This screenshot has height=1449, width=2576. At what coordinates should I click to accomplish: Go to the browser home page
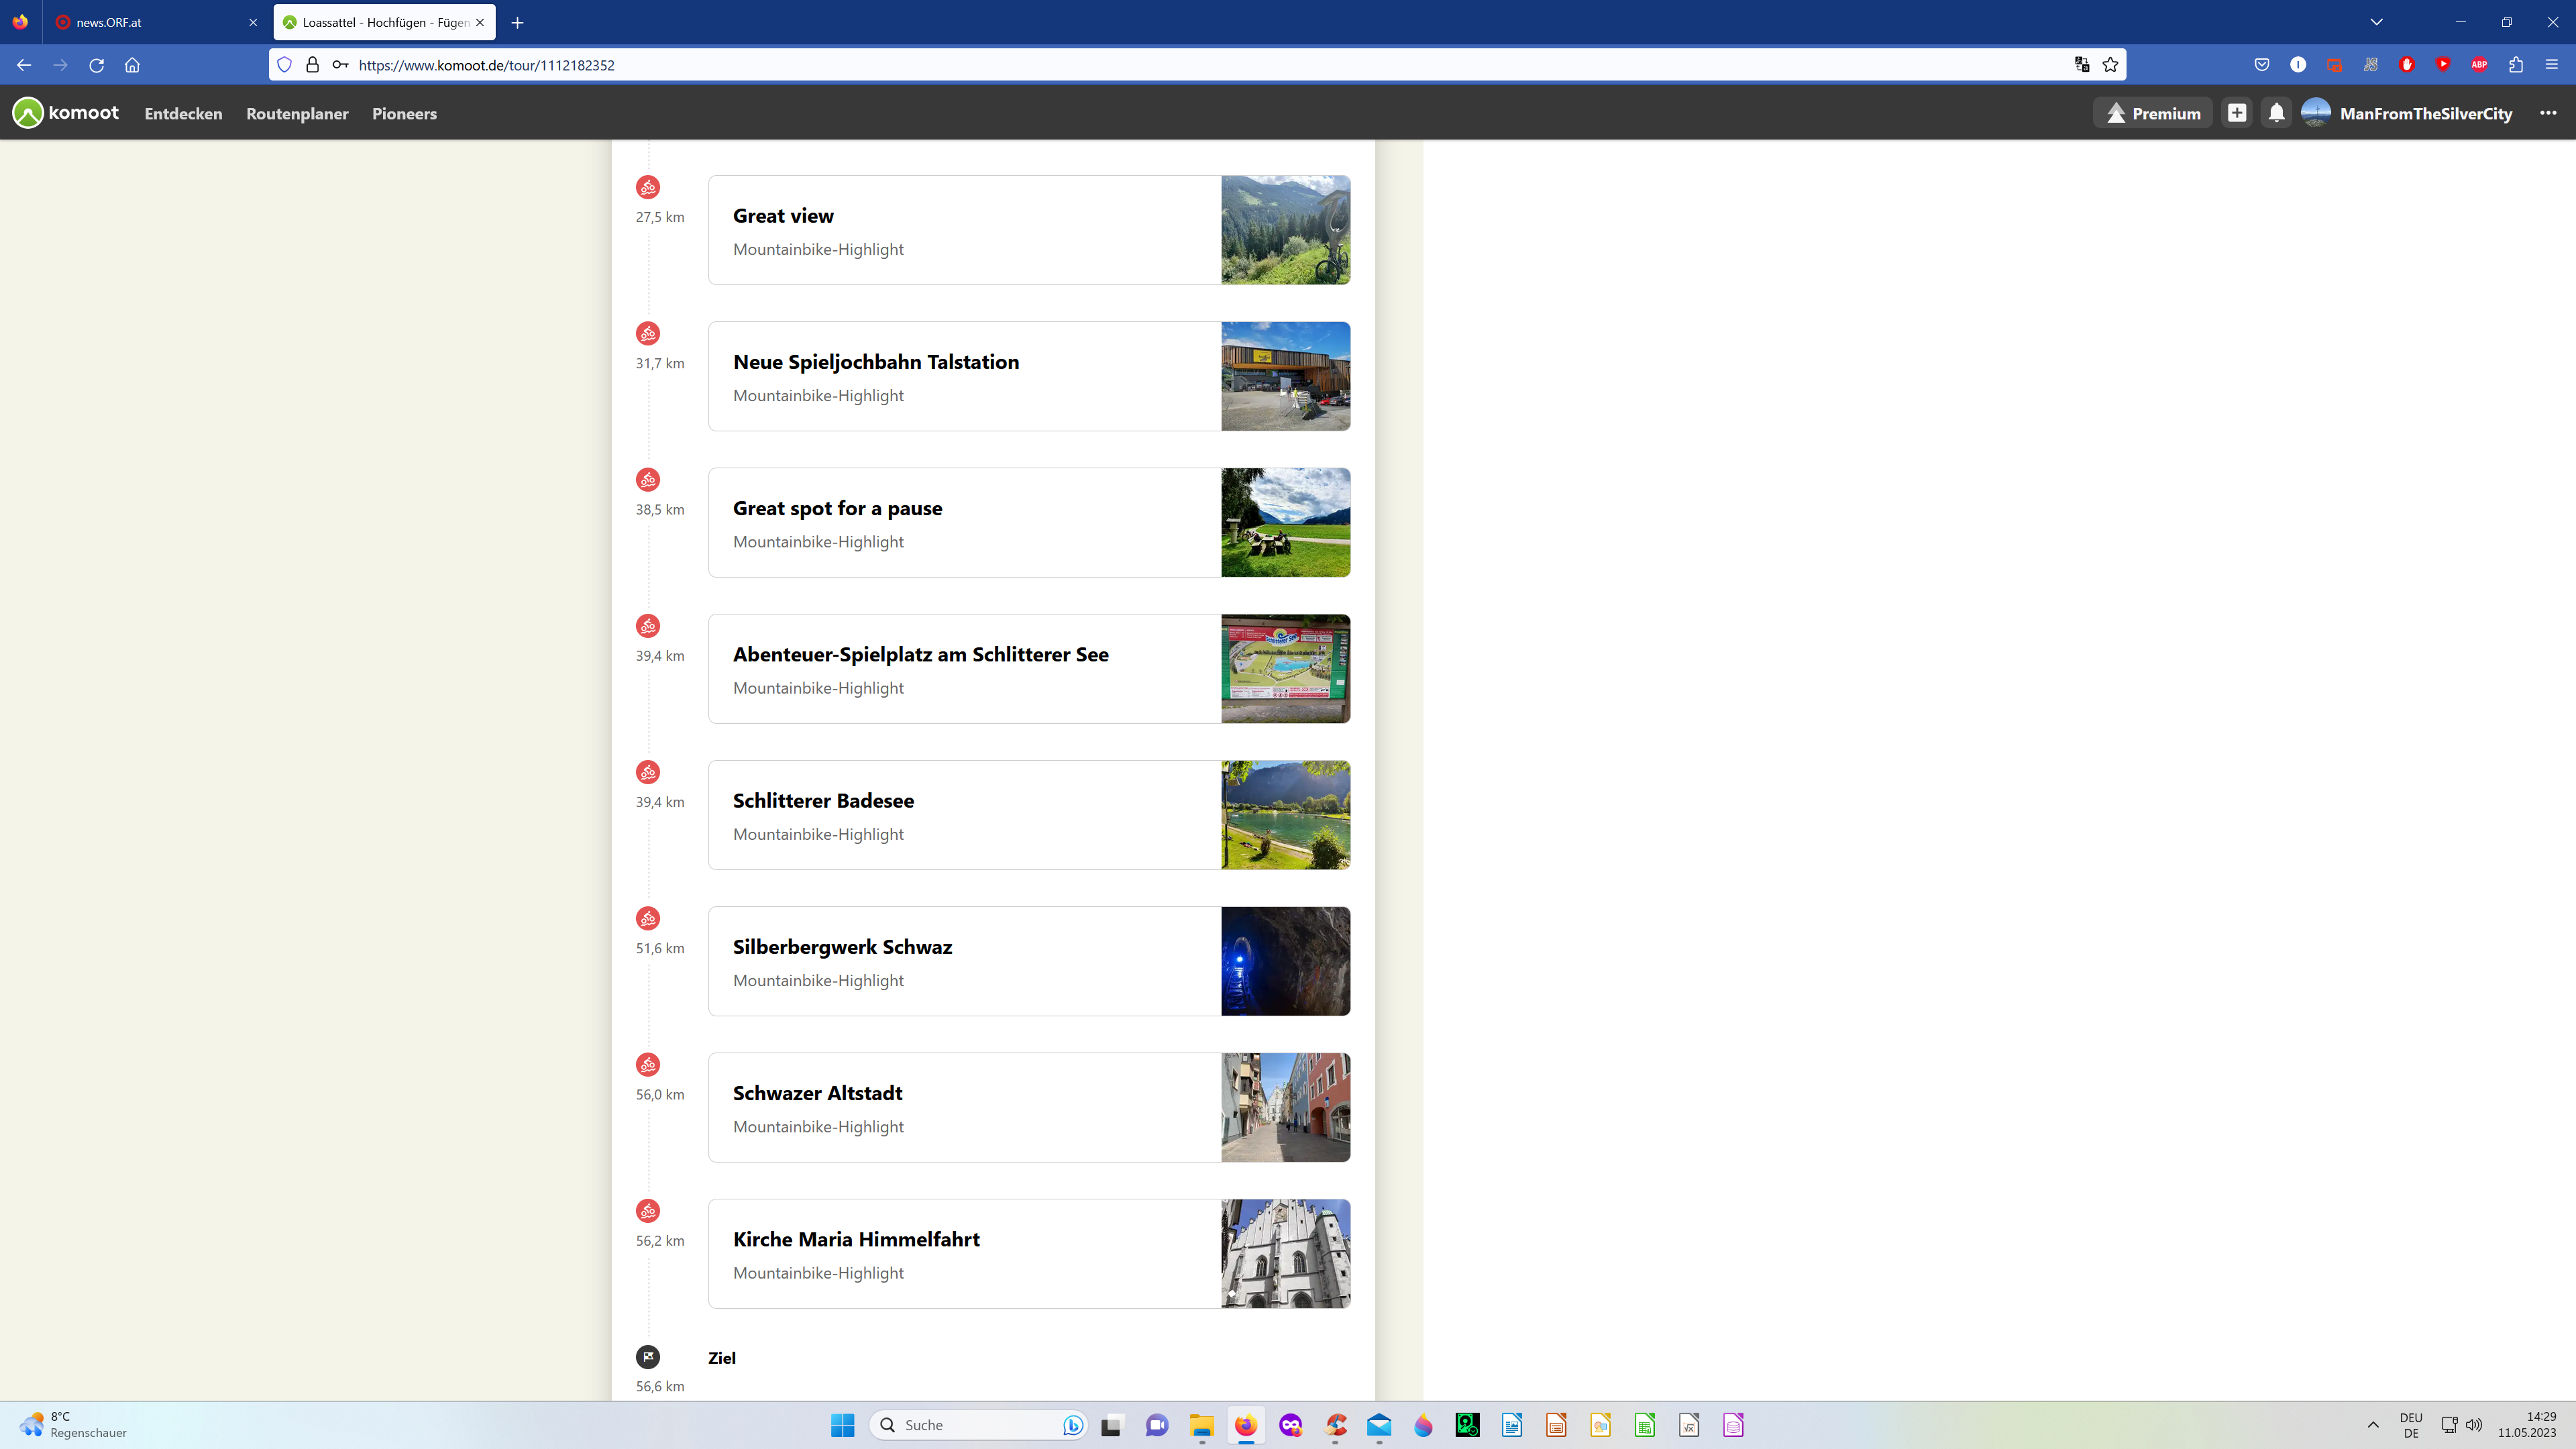(132, 65)
